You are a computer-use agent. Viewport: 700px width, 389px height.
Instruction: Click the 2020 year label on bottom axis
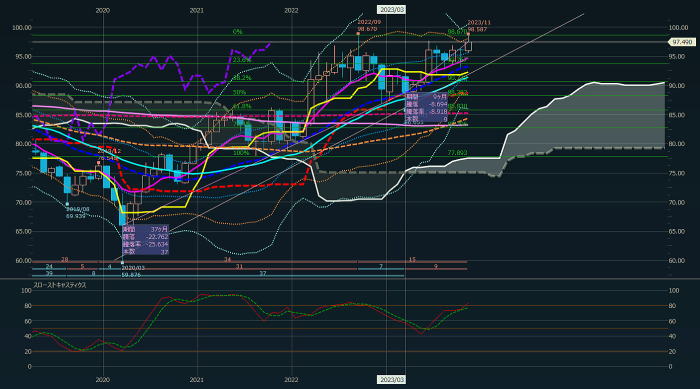pos(103,380)
